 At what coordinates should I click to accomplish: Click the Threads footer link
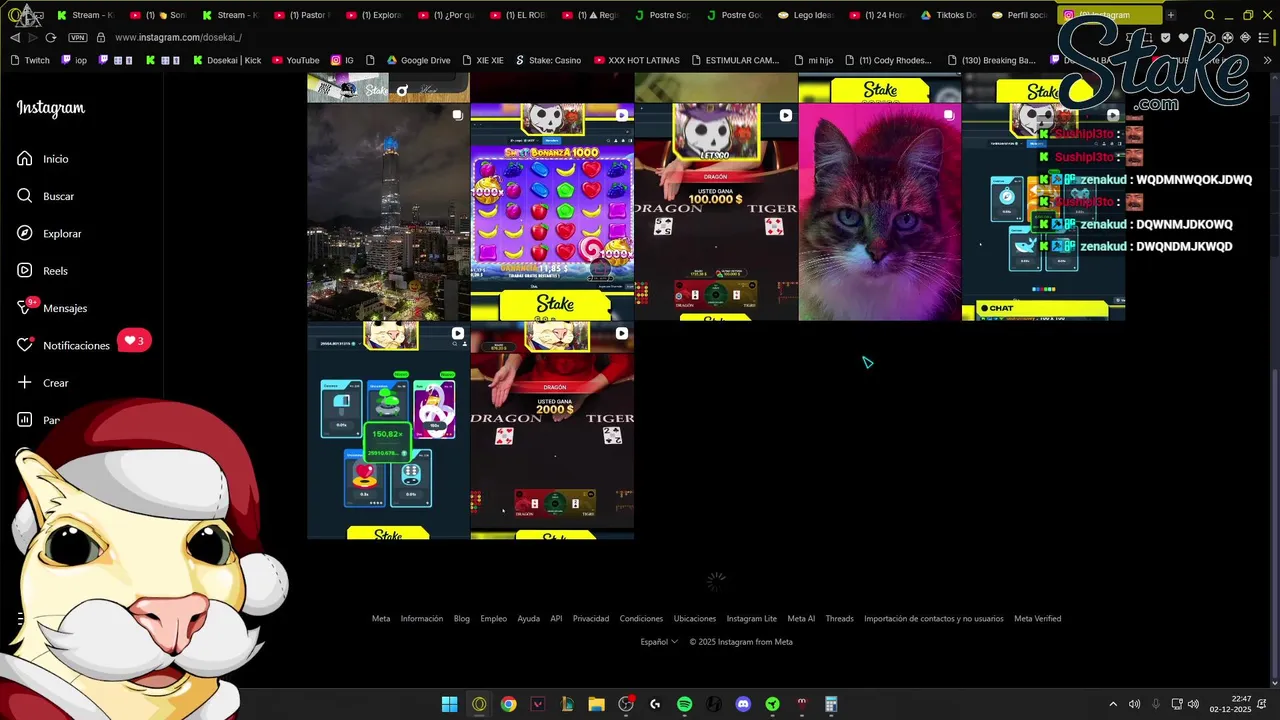(x=840, y=619)
